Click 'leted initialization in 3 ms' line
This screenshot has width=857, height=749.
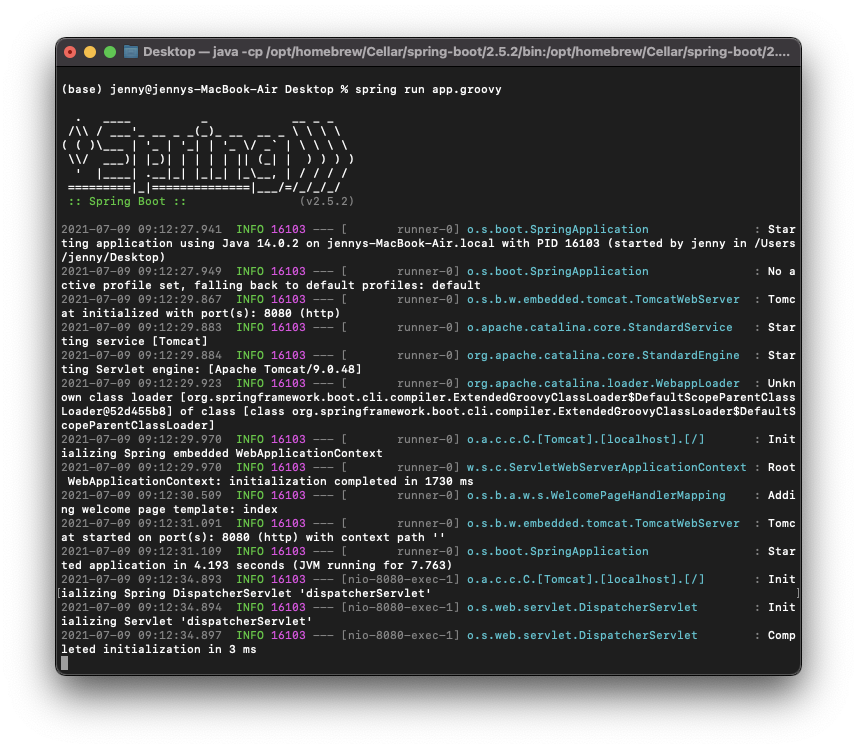coord(159,649)
